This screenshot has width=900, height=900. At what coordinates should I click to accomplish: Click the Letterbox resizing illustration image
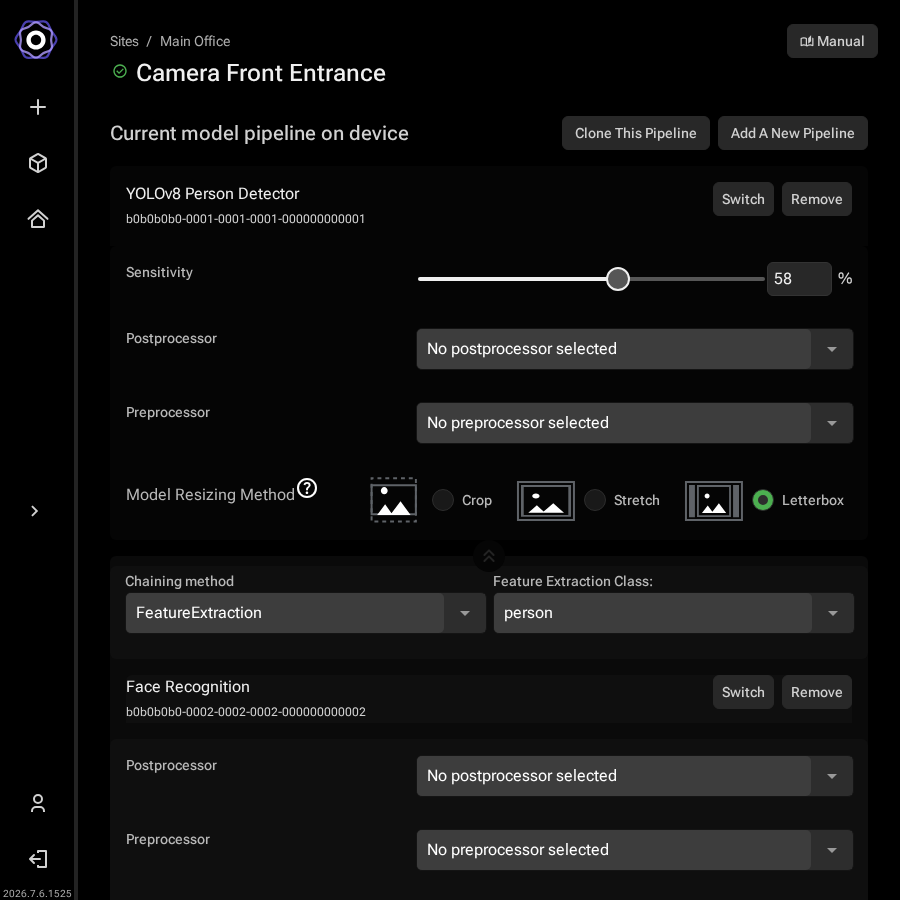pos(713,501)
